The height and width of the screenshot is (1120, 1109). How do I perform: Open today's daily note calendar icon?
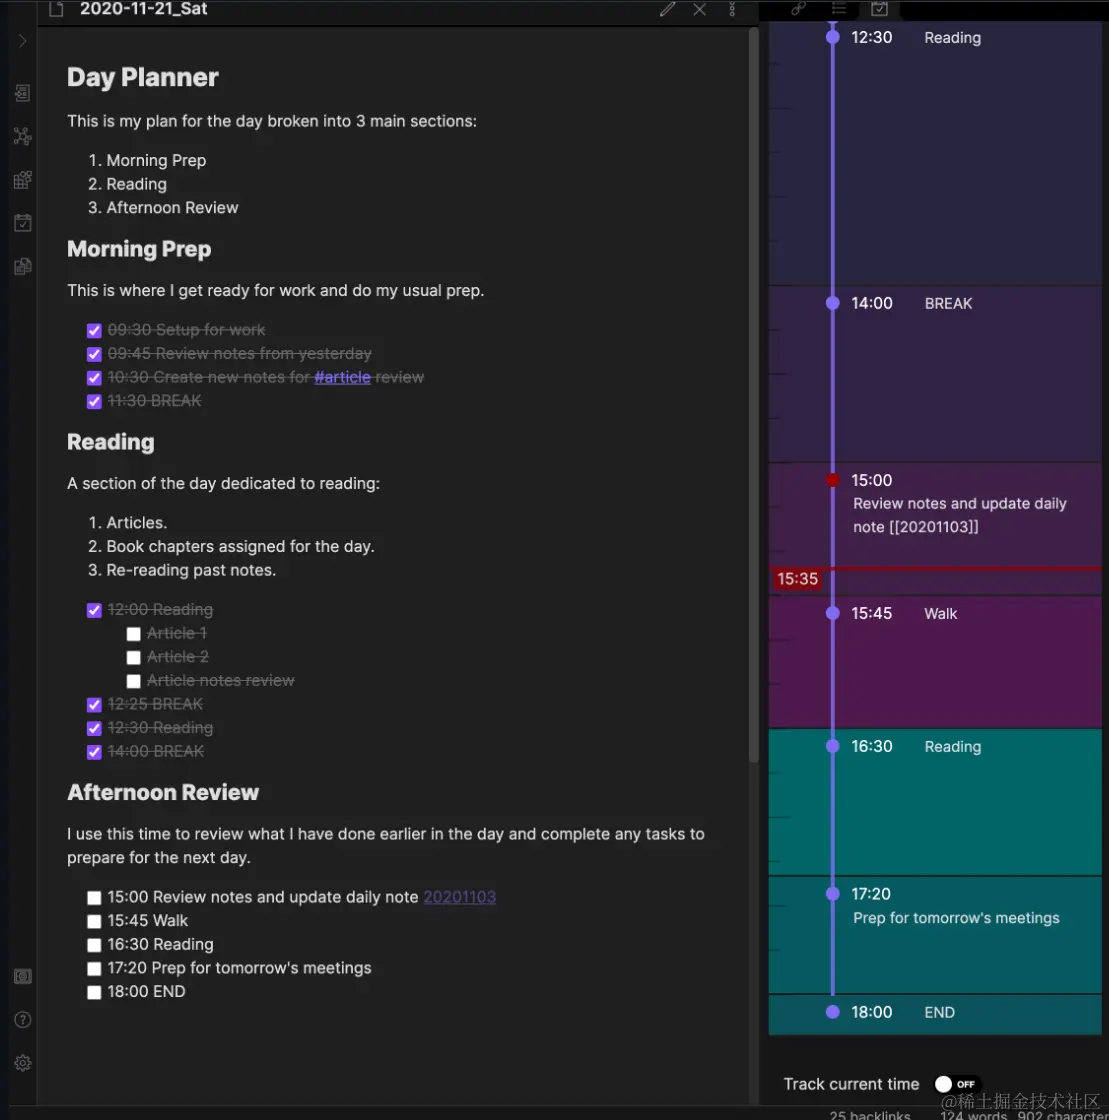click(22, 223)
